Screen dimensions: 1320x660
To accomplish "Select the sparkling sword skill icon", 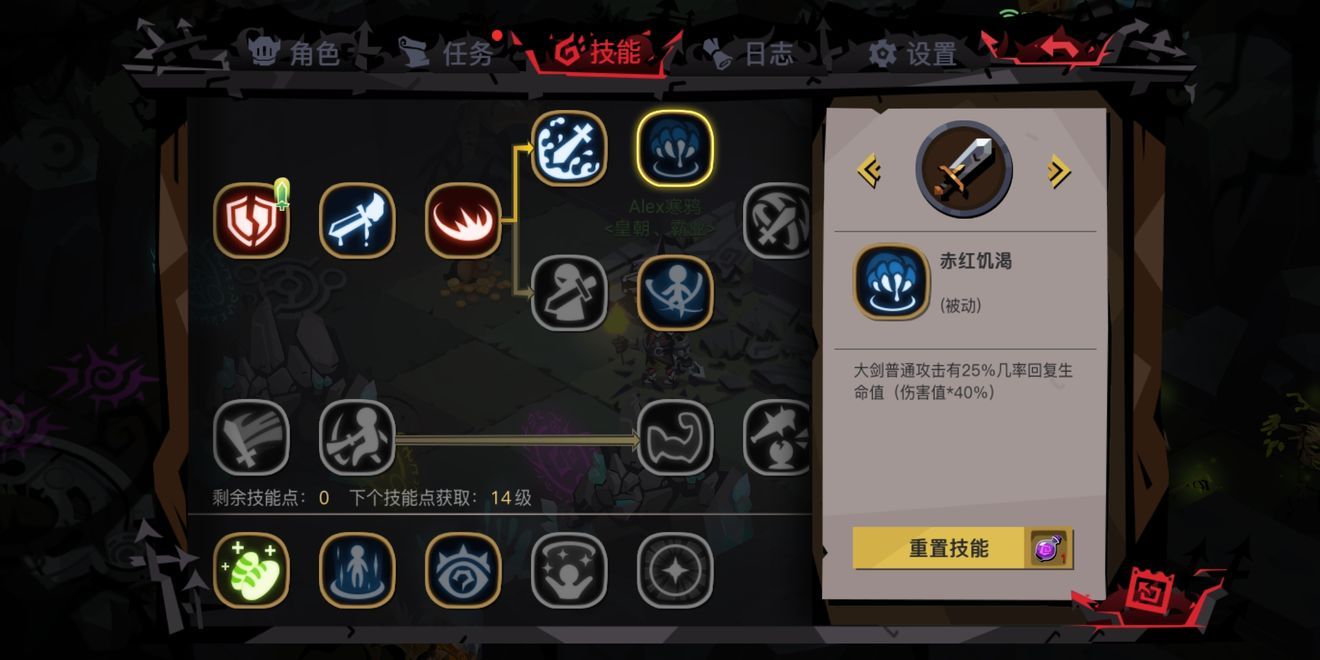I will point(569,148).
